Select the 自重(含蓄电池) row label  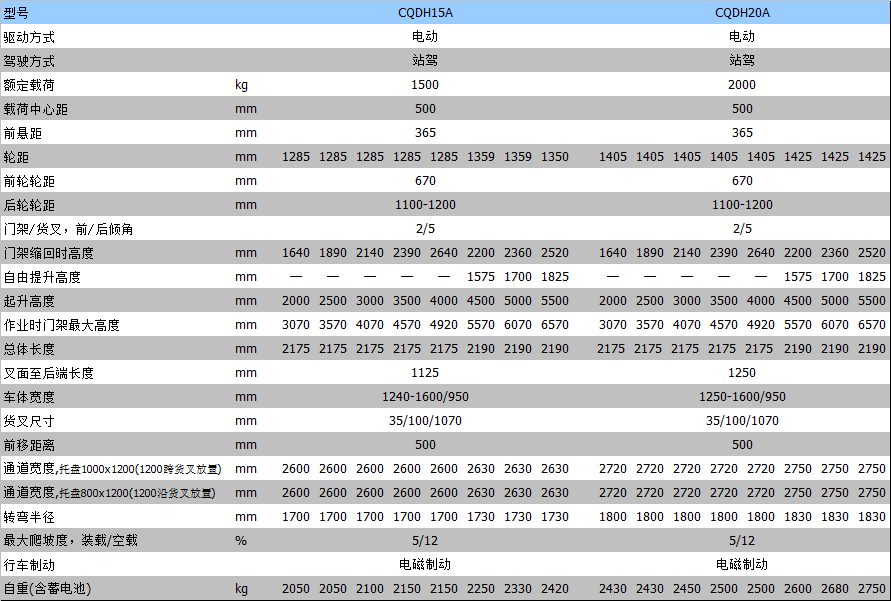(45, 589)
